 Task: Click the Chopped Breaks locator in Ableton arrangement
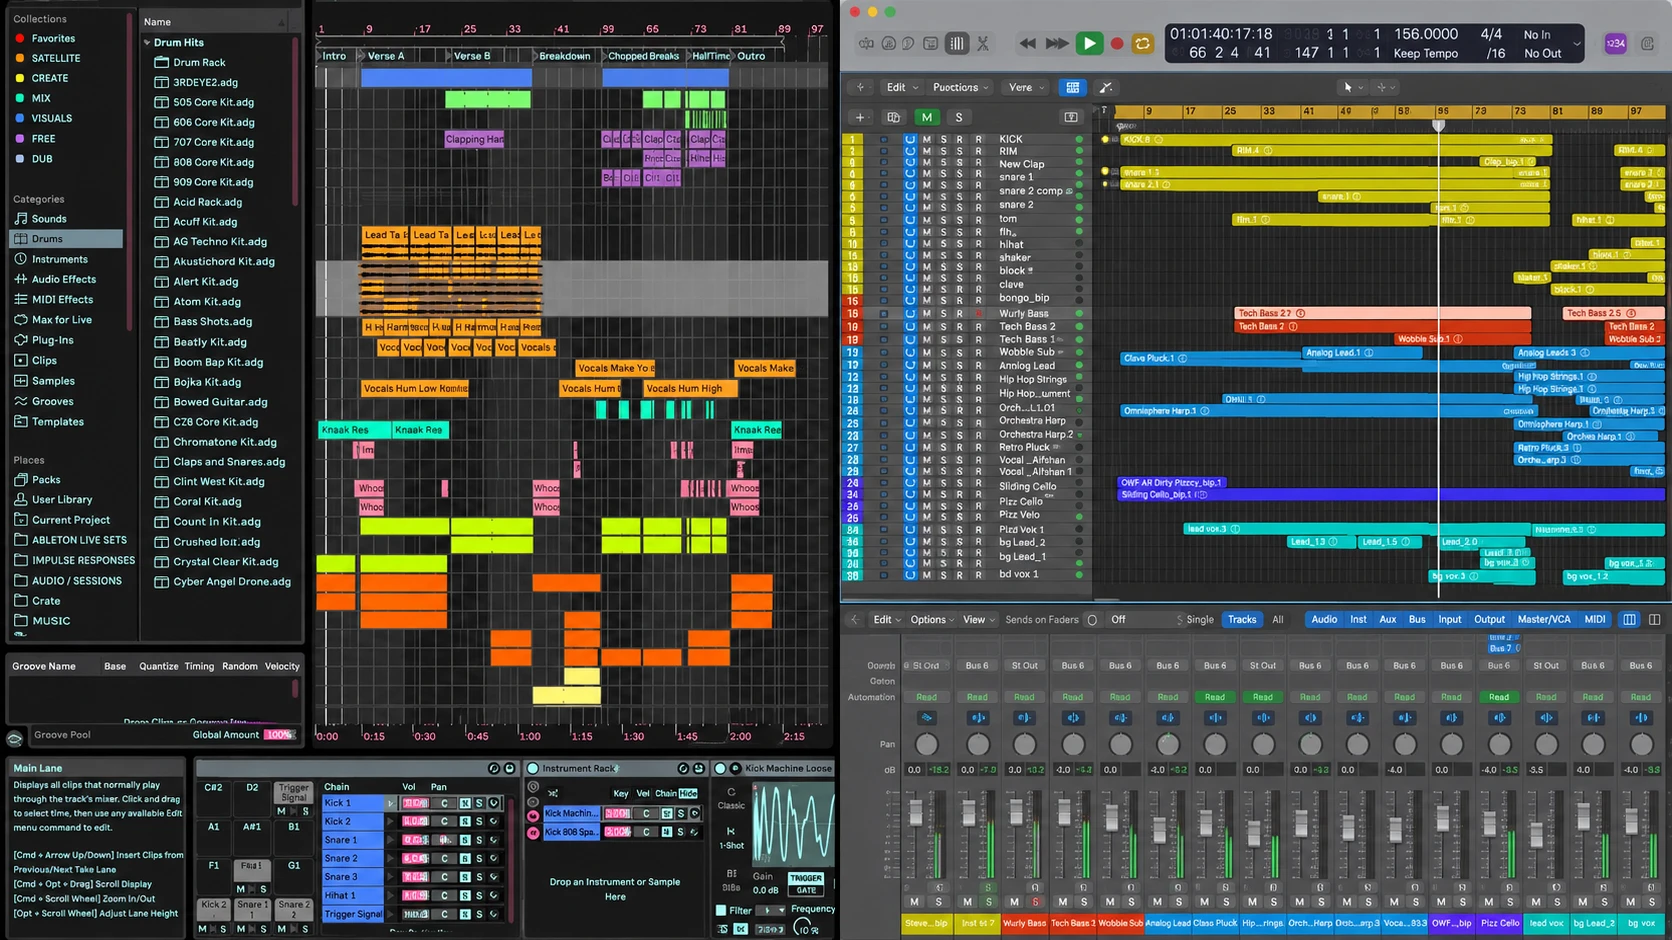click(643, 56)
